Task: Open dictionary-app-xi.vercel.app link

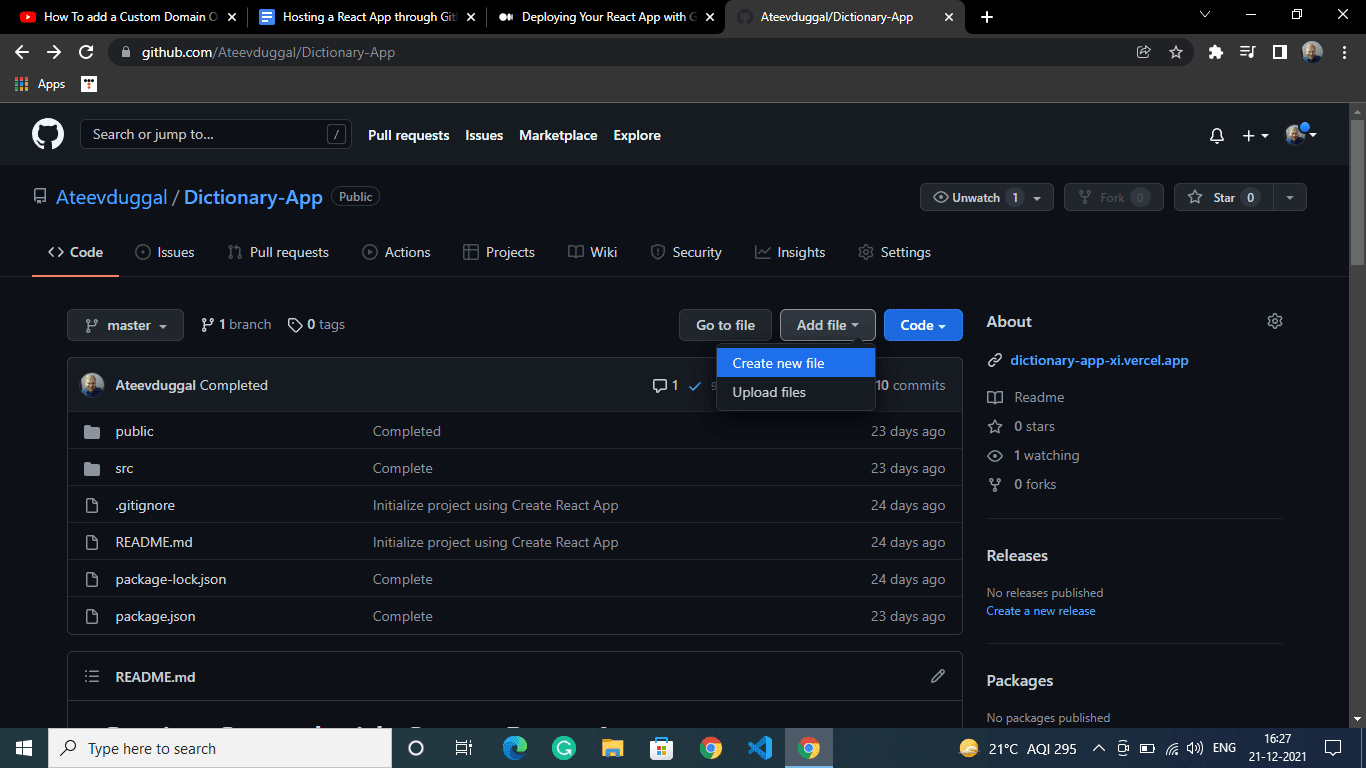Action: (x=1099, y=360)
